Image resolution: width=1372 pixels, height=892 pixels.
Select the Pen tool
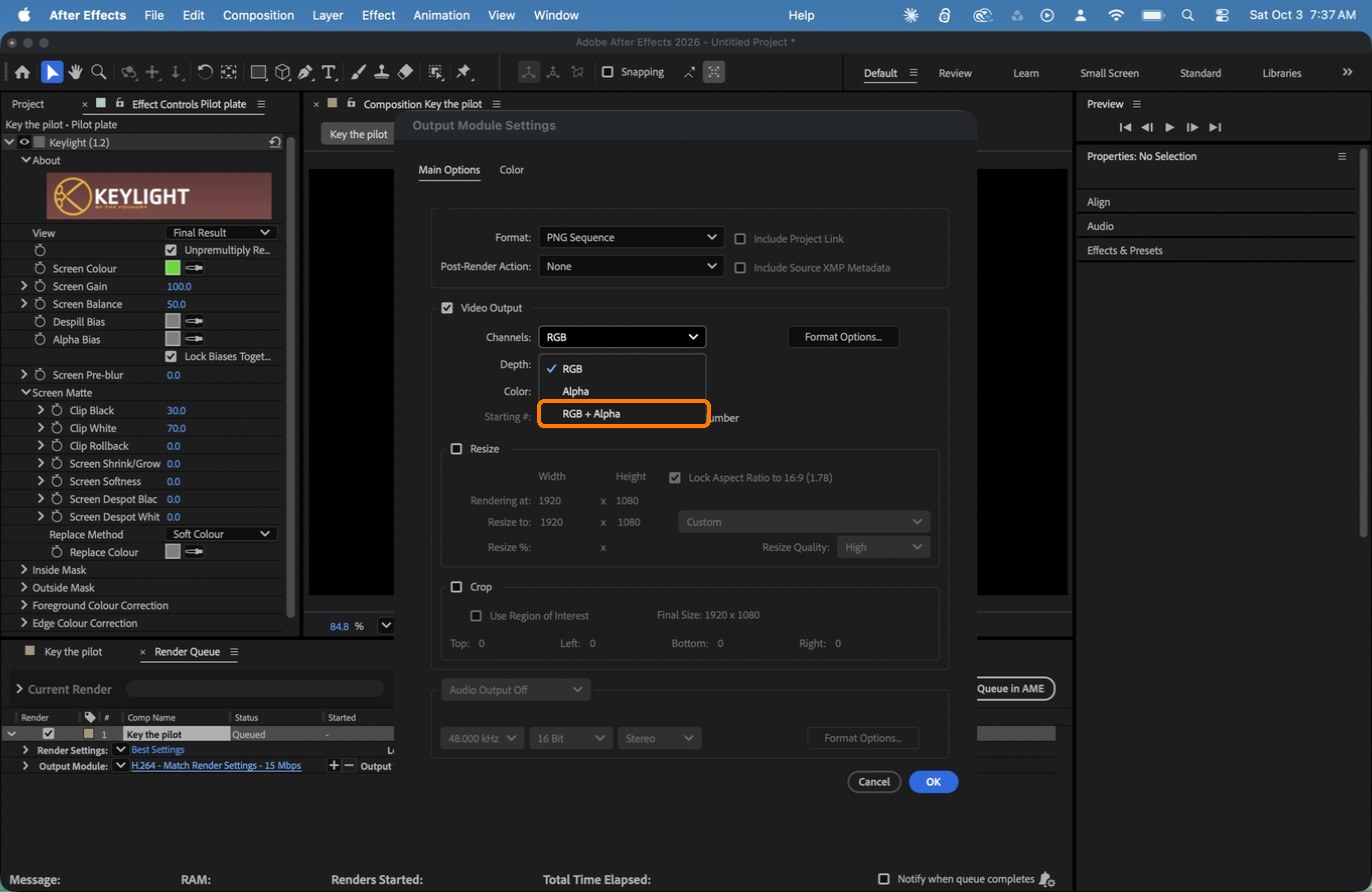(305, 72)
